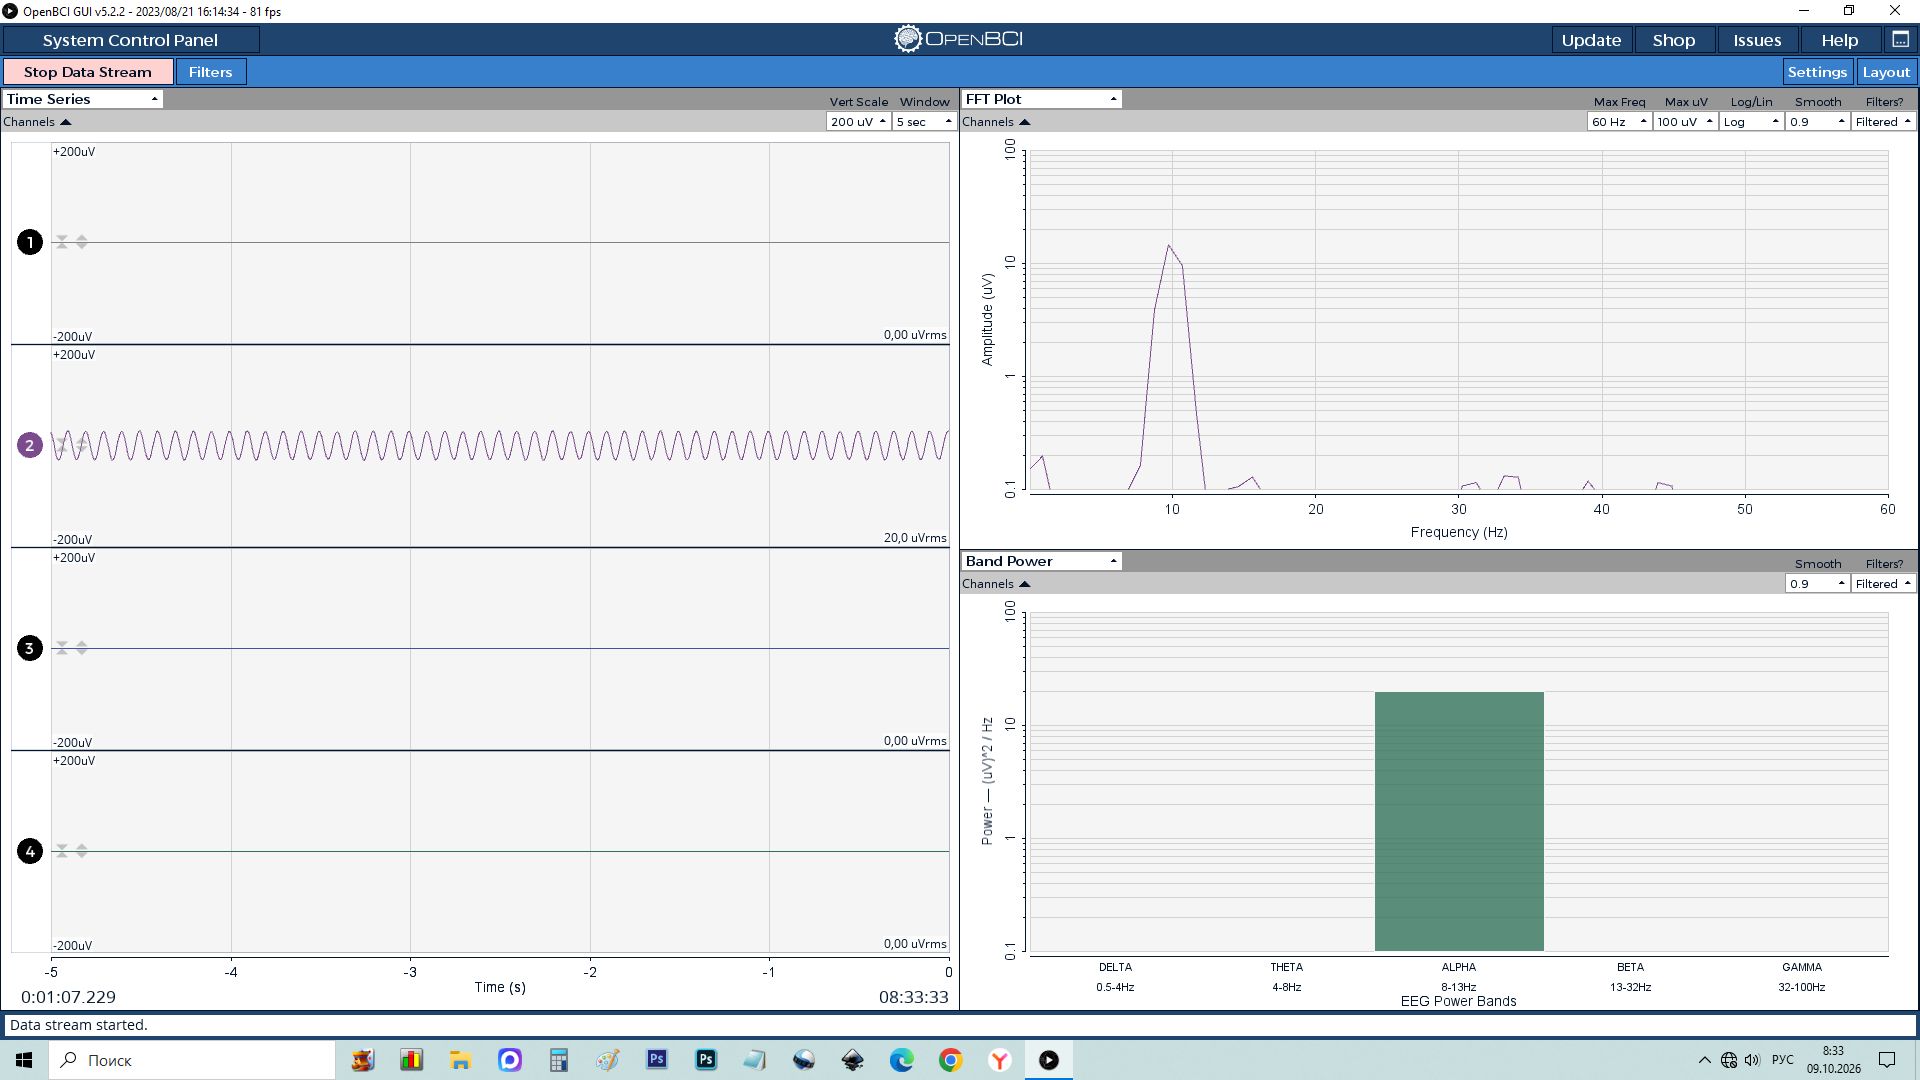This screenshot has width=1920, height=1080.
Task: Click the Shop button
Action: 1673,40
